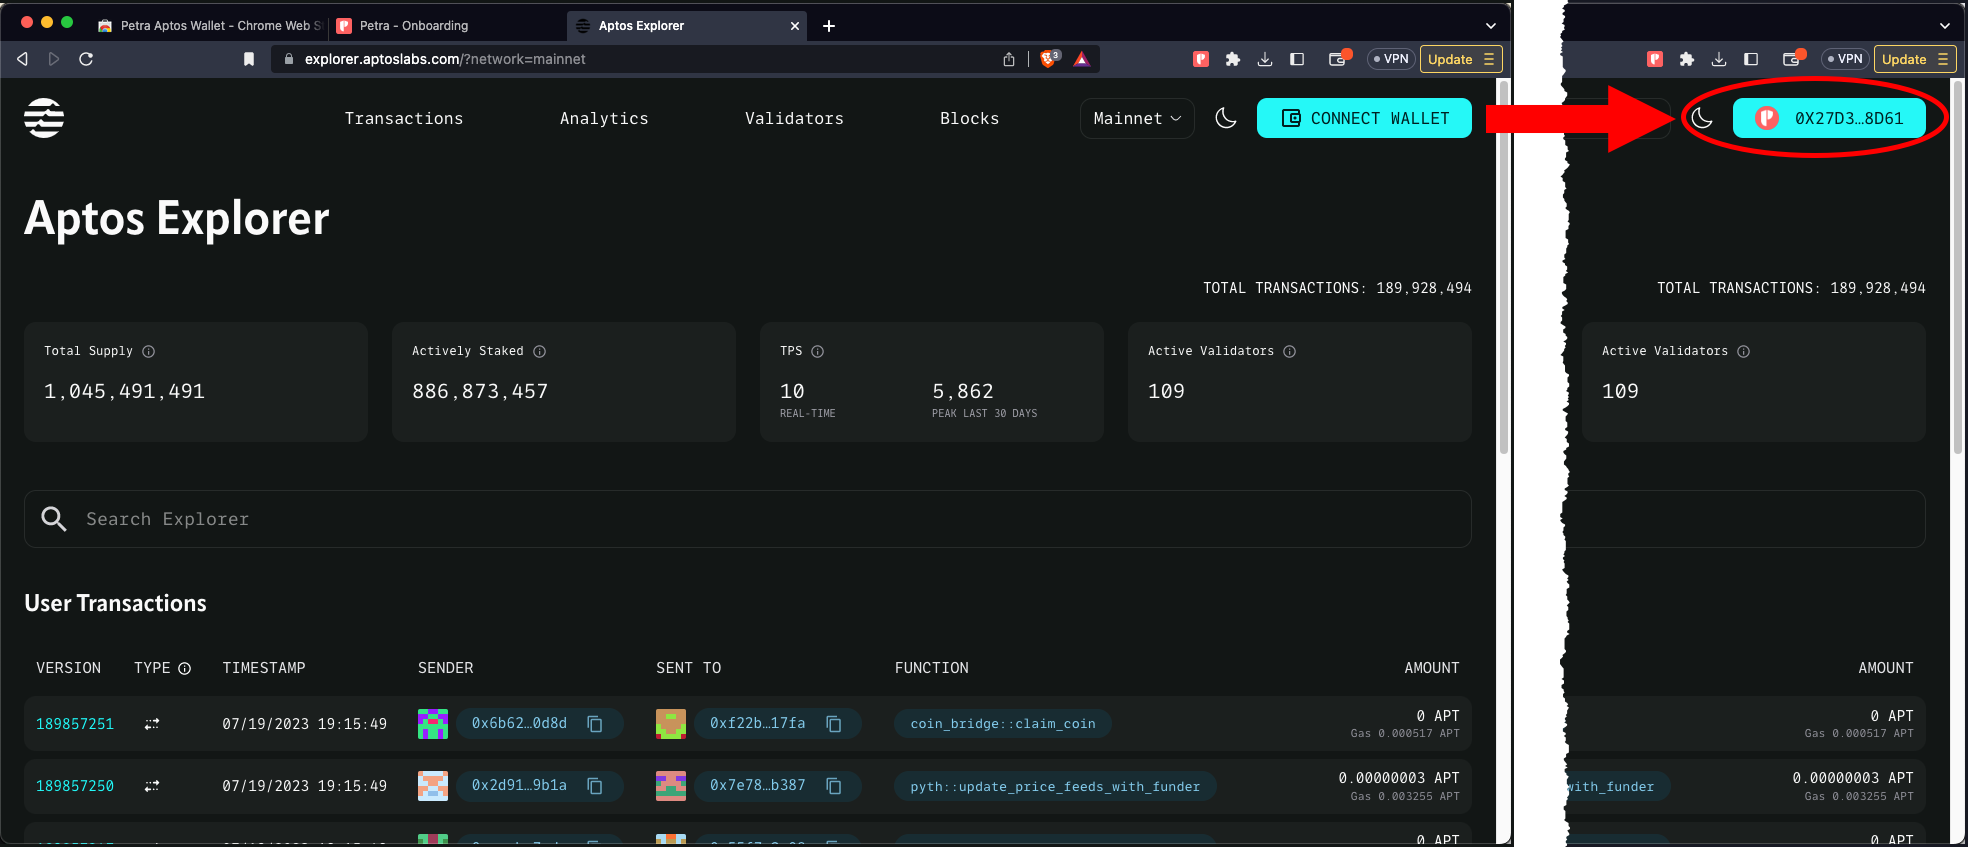
Task: Open the Blocks nav item
Action: (969, 118)
